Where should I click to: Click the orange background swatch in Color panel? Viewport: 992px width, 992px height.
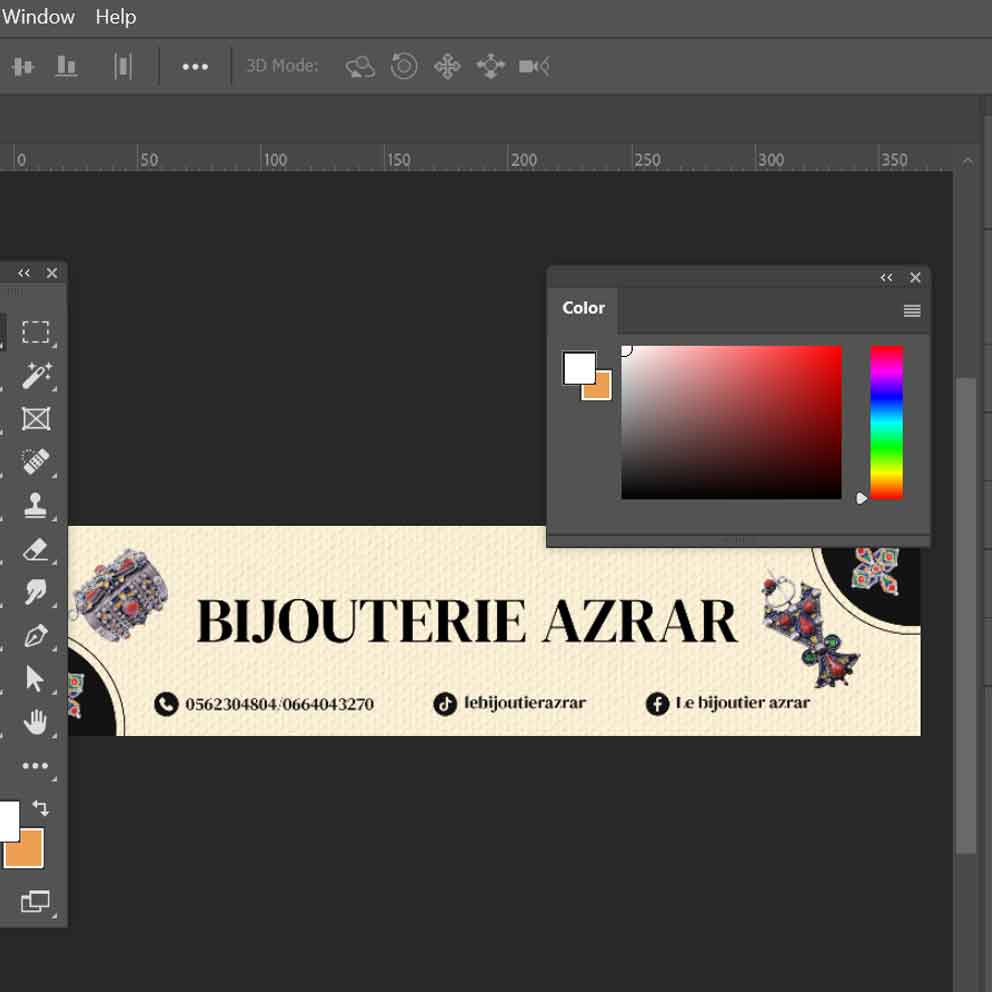pos(600,389)
